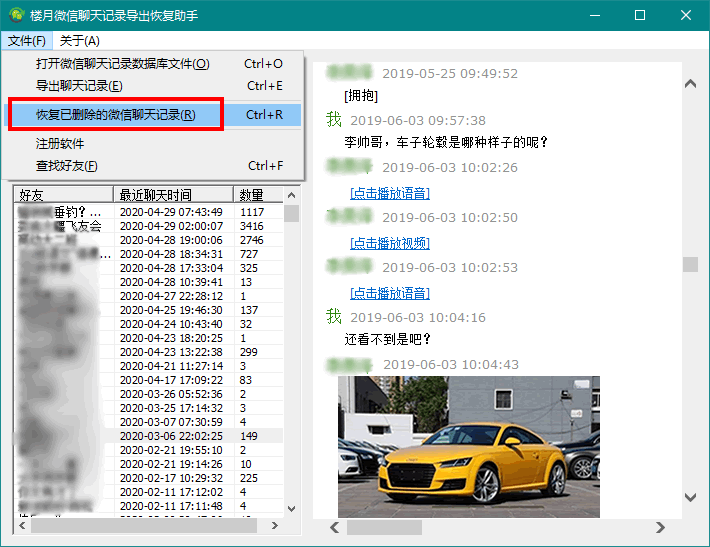Click the green app icon in title bar
This screenshot has height=547, width=710.
[15, 15]
